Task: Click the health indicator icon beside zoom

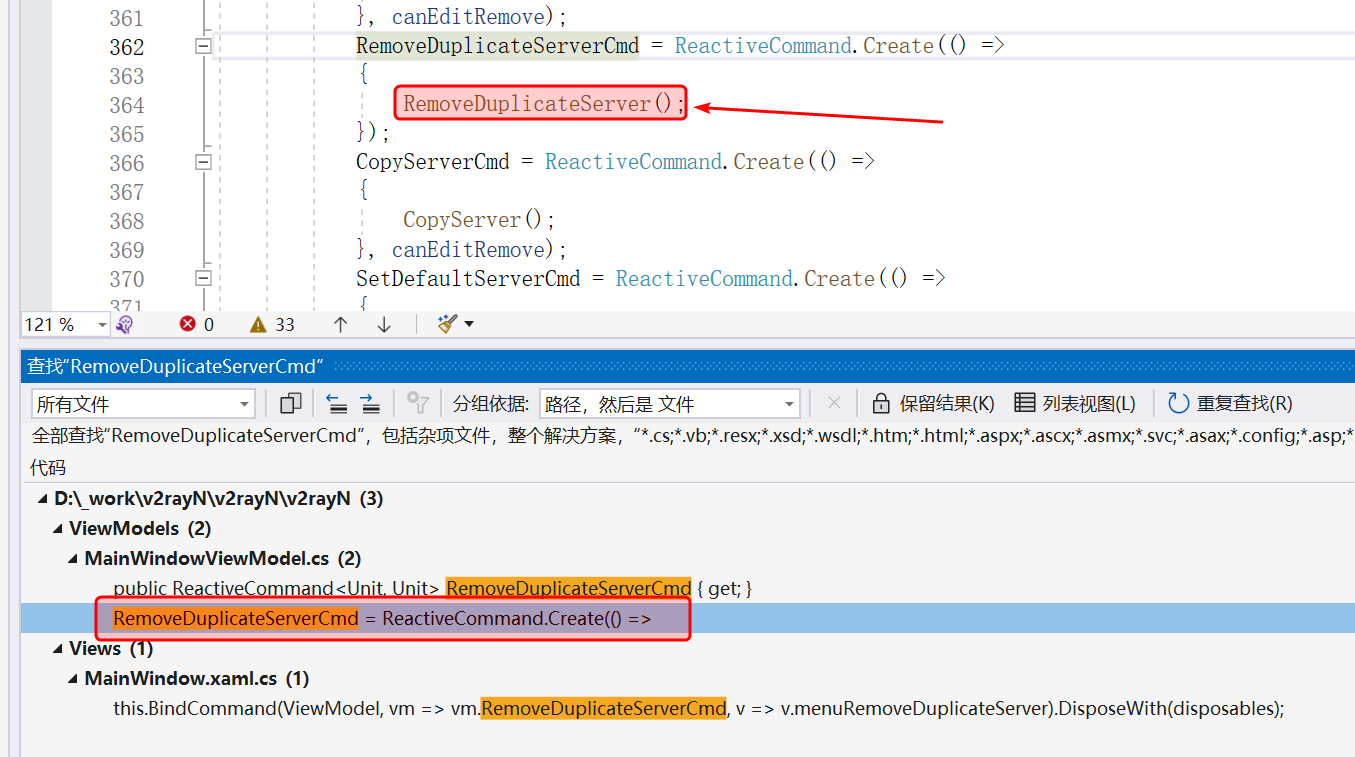Action: click(125, 324)
